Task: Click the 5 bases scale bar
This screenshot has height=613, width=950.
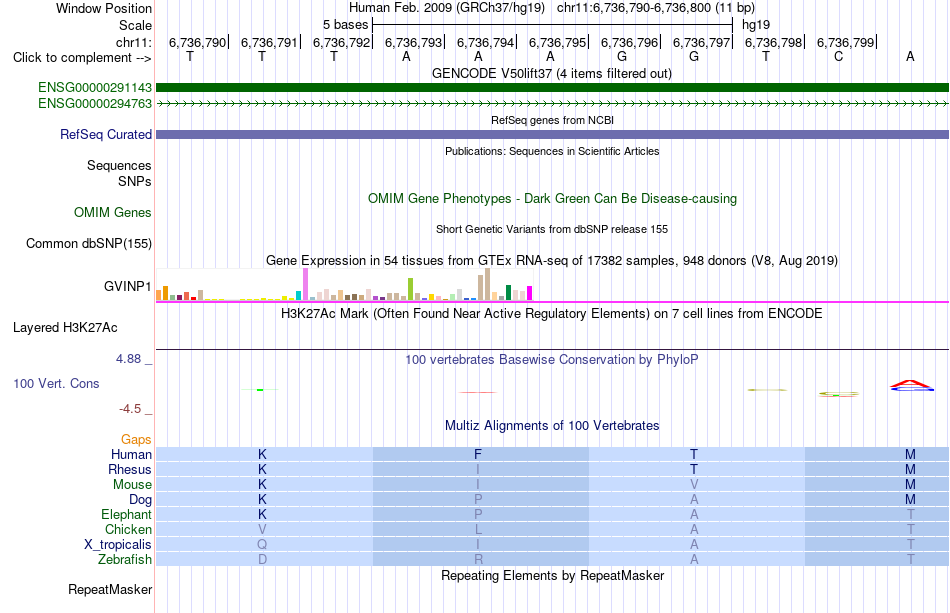Action: [x=553, y=25]
